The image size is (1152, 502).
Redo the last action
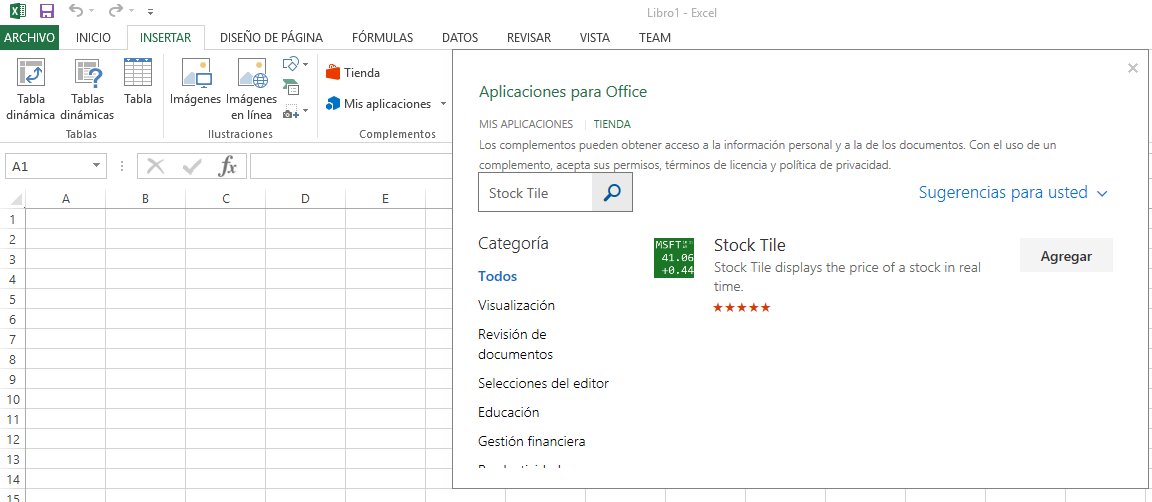pyautogui.click(x=115, y=10)
